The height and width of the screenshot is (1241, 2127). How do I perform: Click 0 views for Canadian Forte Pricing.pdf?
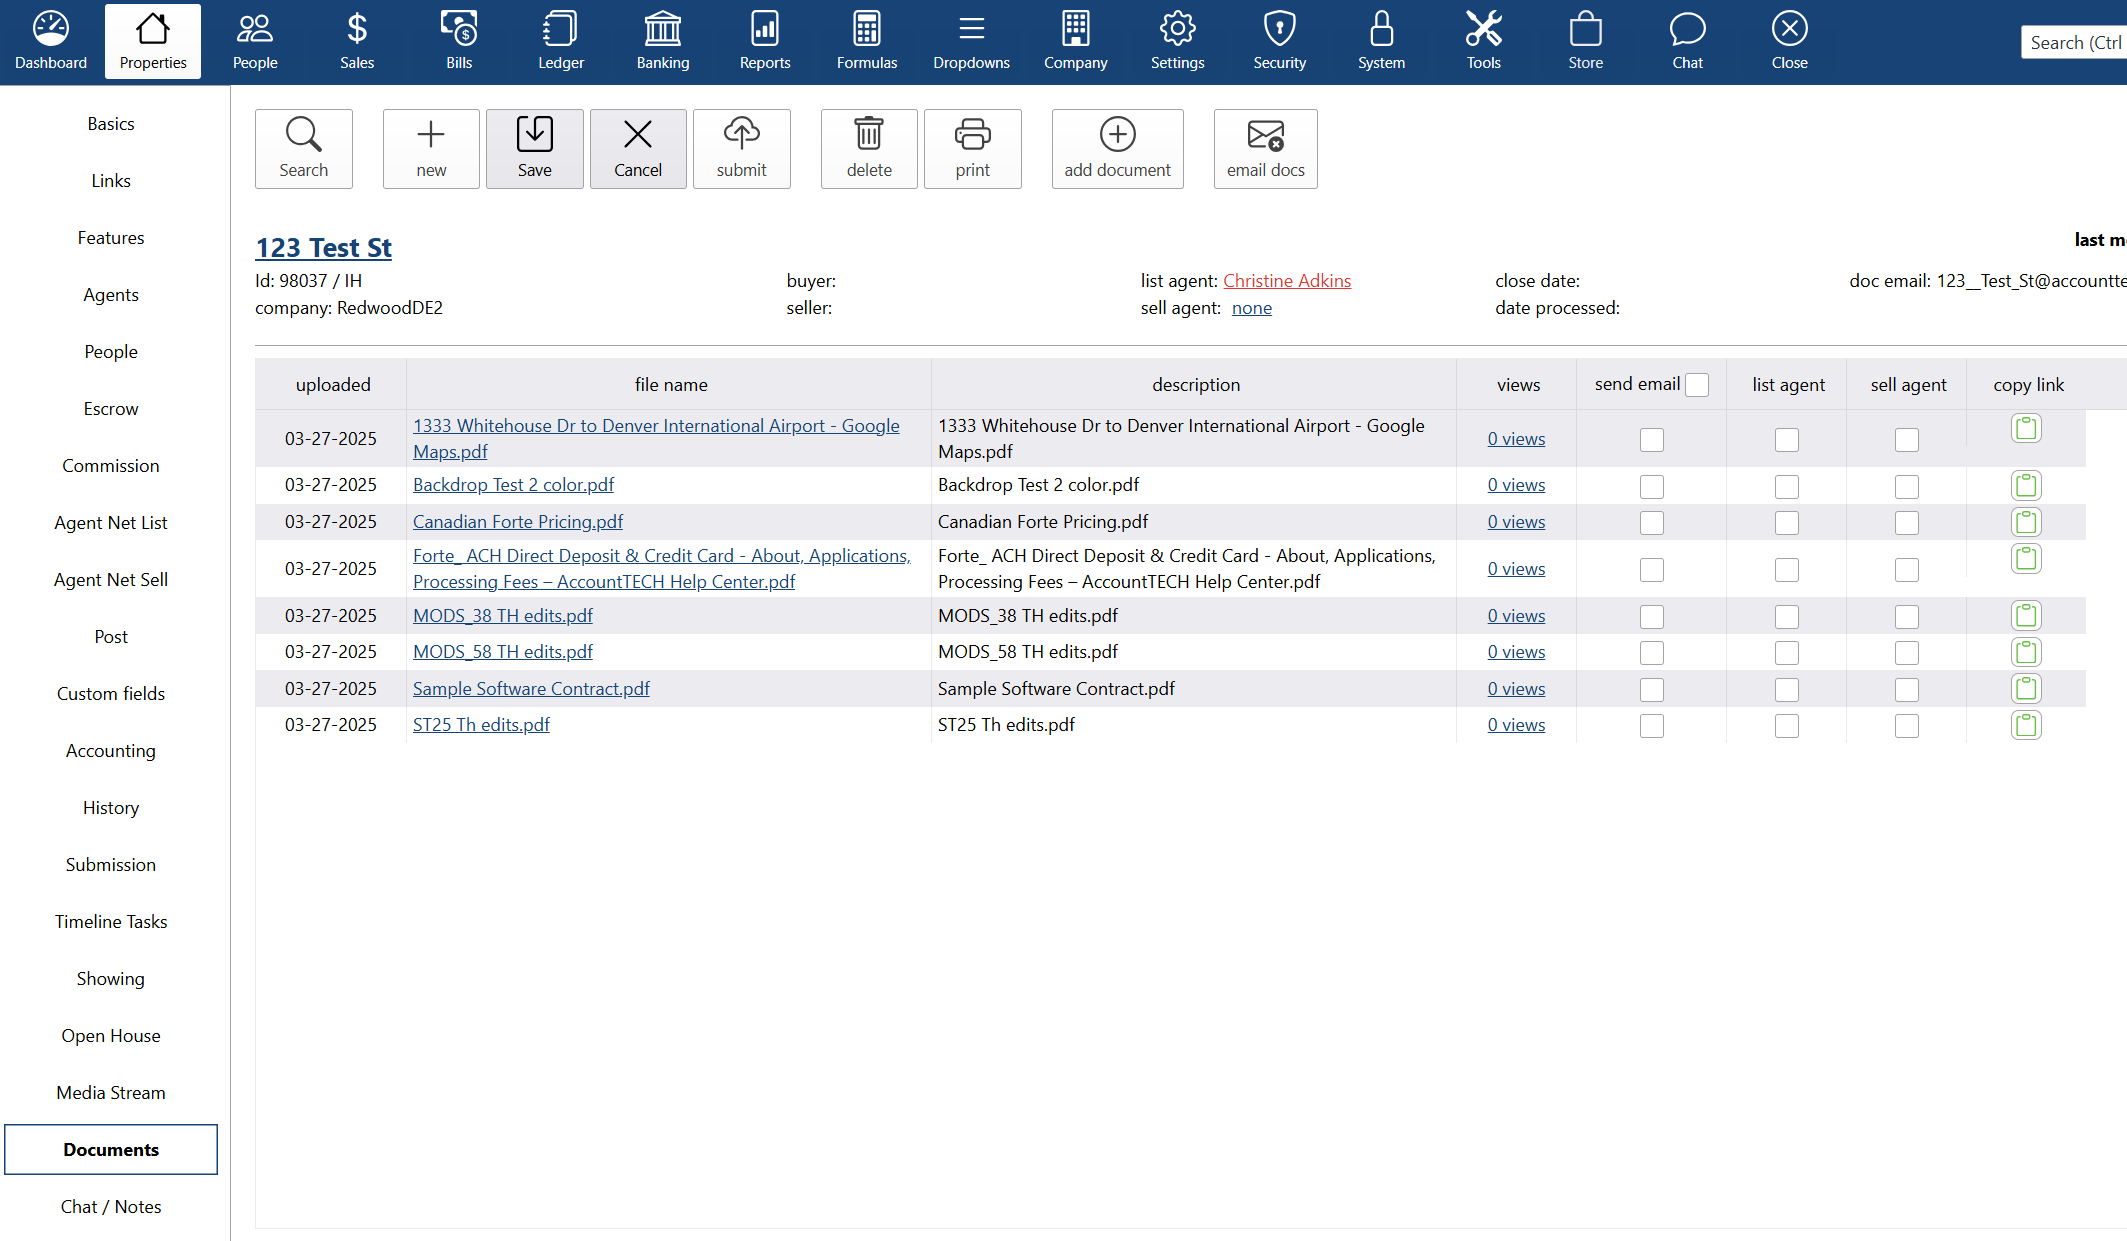tap(1516, 522)
